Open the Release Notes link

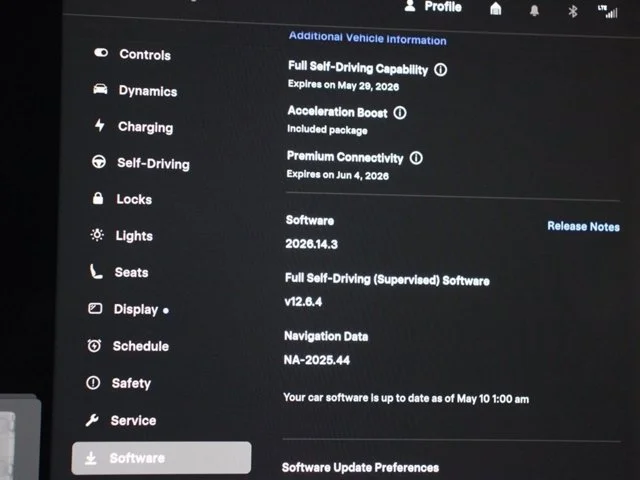coord(583,226)
